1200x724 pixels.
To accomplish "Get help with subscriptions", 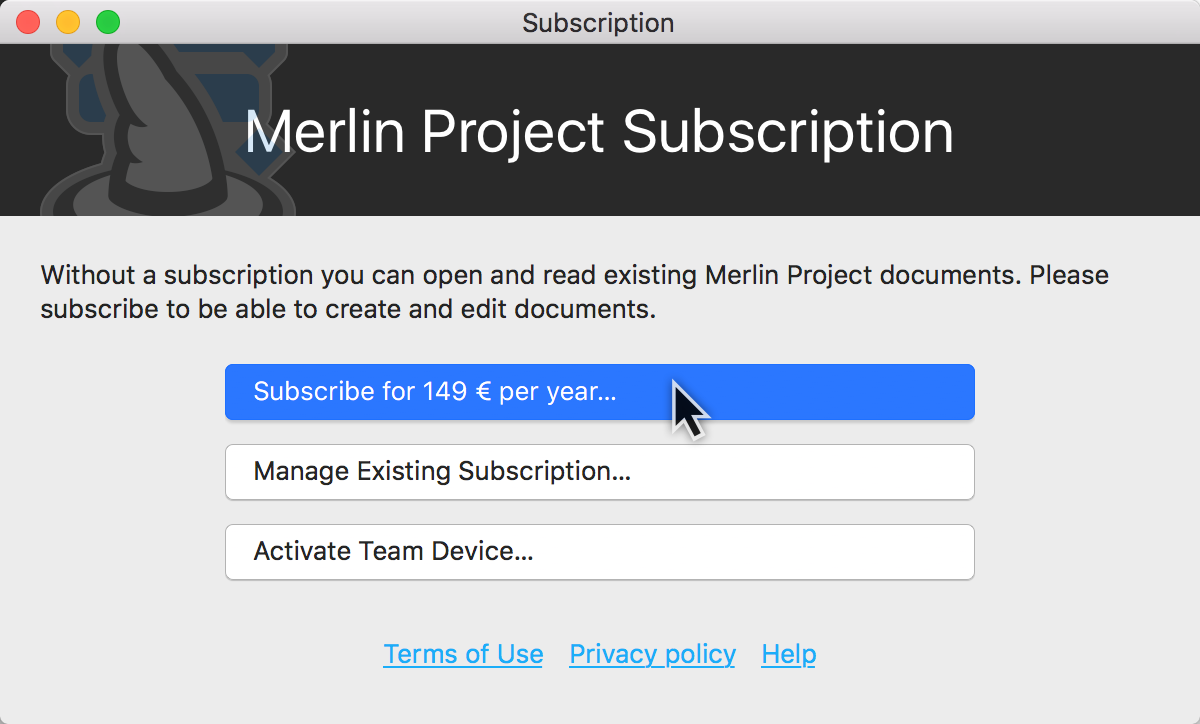I will 788,653.
